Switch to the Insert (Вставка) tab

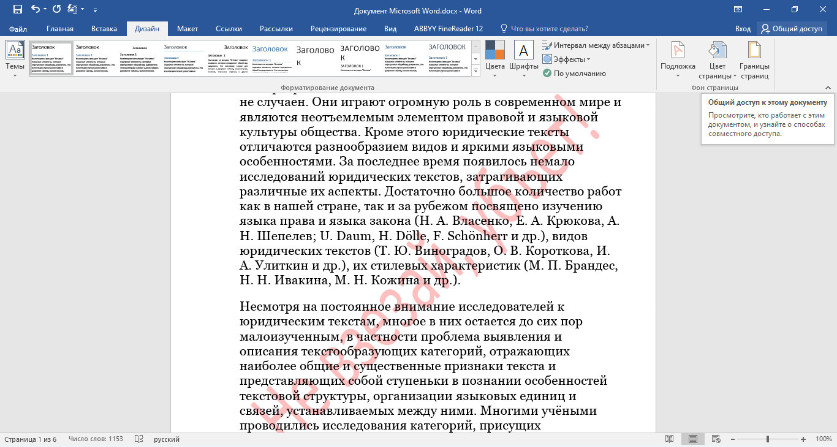pyautogui.click(x=104, y=29)
